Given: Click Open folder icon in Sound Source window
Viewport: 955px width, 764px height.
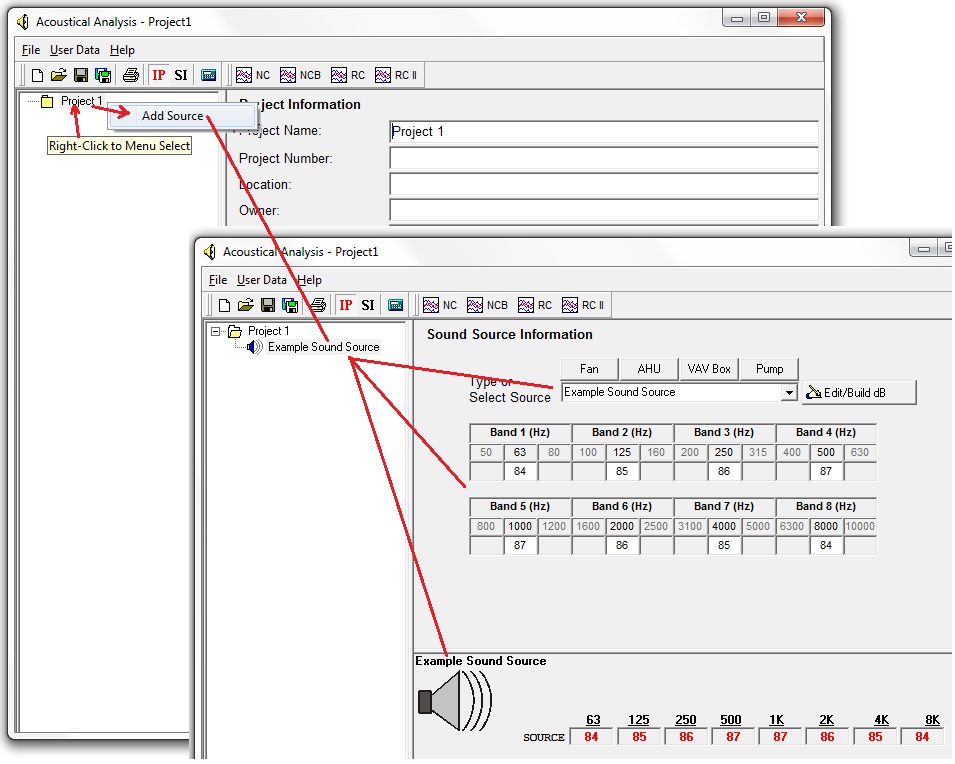Looking at the screenshot, I should pos(245,305).
